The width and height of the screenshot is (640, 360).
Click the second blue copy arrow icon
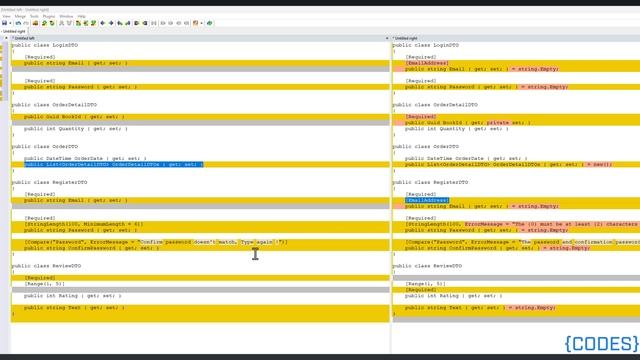tap(111, 23)
